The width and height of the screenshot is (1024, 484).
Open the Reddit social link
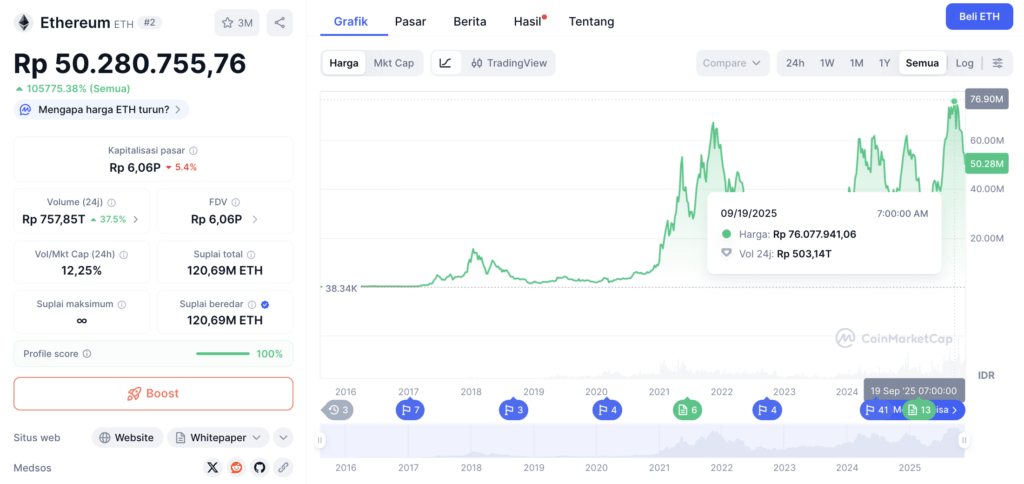[x=236, y=467]
